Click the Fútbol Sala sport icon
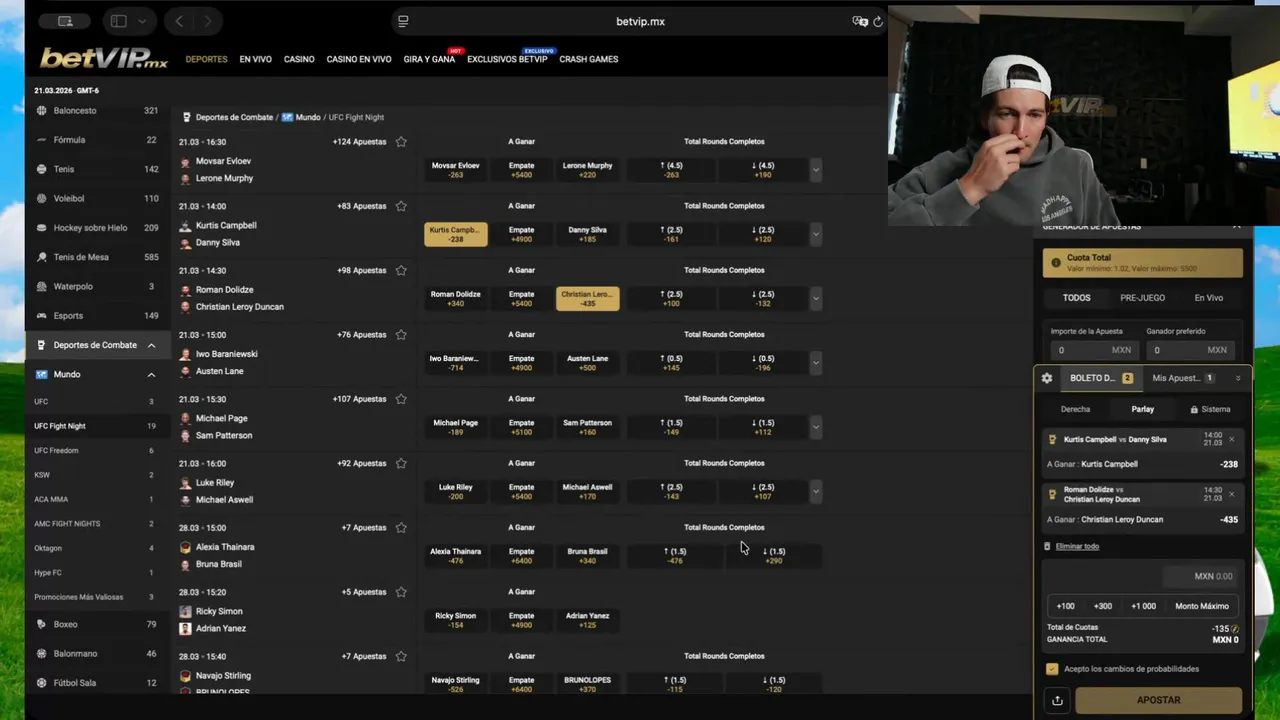The image size is (1280, 720). click(42, 682)
